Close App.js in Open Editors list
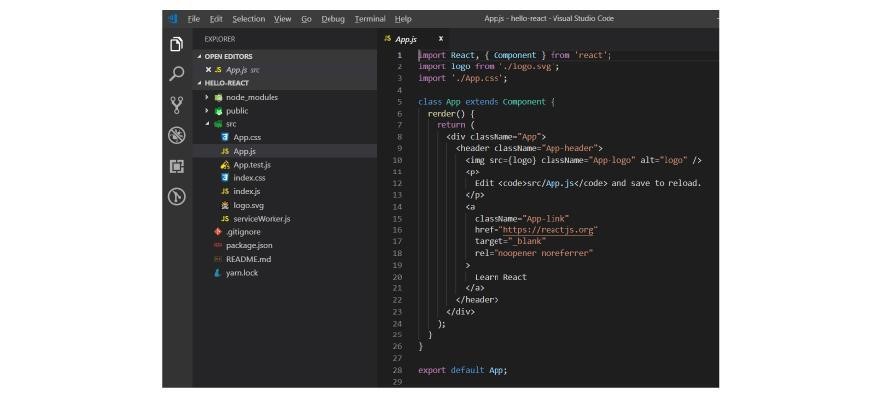This screenshot has width=880, height=397. coord(208,70)
